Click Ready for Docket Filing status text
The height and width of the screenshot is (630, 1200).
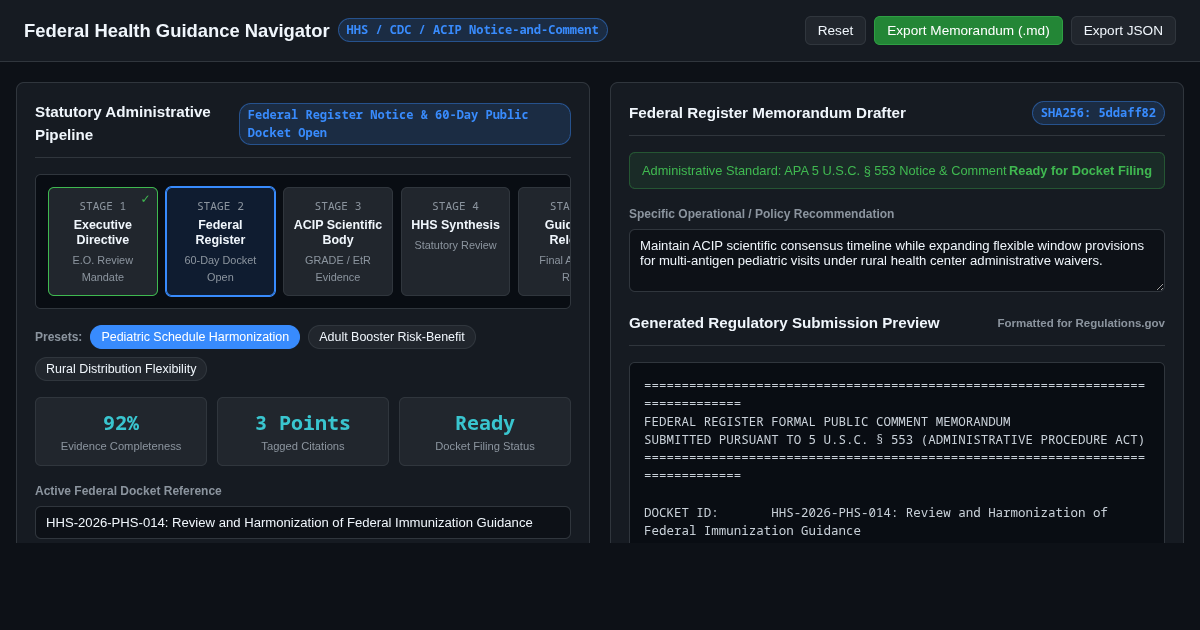(1080, 171)
